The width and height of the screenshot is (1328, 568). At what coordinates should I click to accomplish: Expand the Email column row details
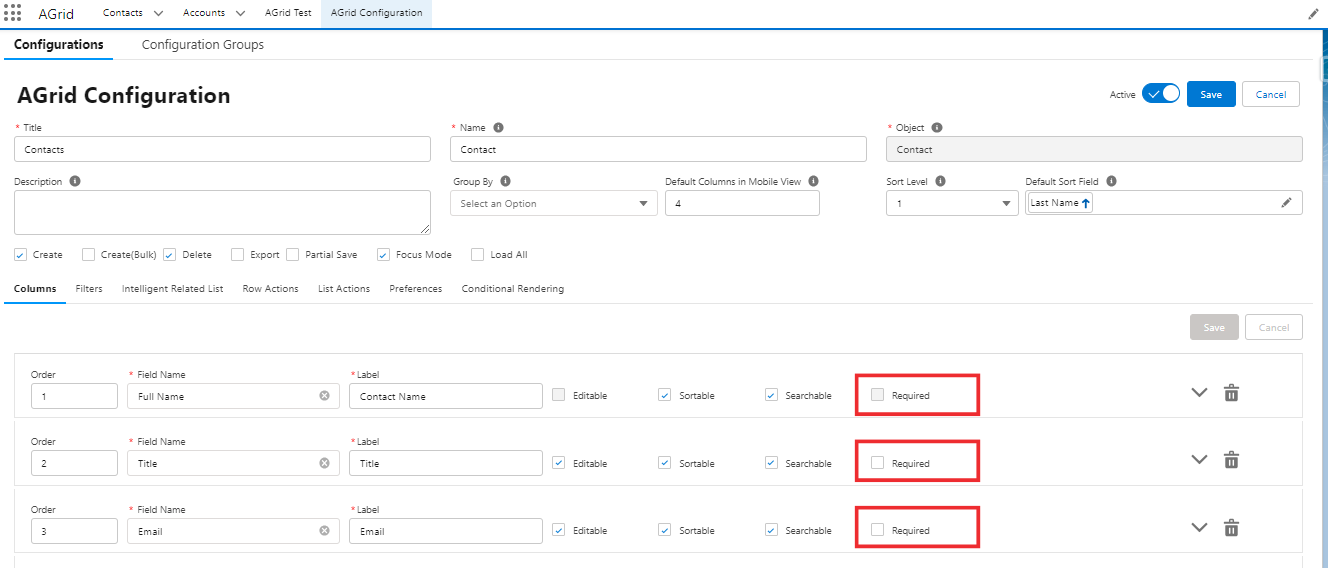[x=1200, y=528]
